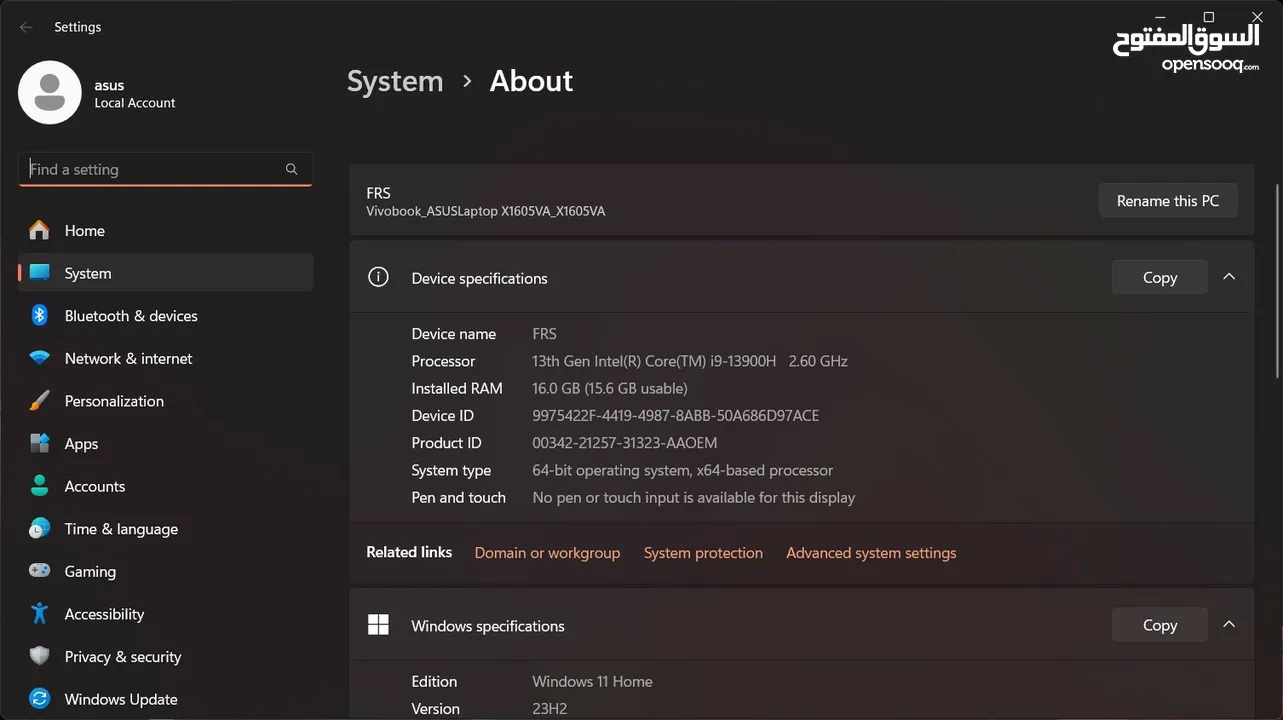
Task: Collapse the Device specifications section
Action: point(1229,277)
